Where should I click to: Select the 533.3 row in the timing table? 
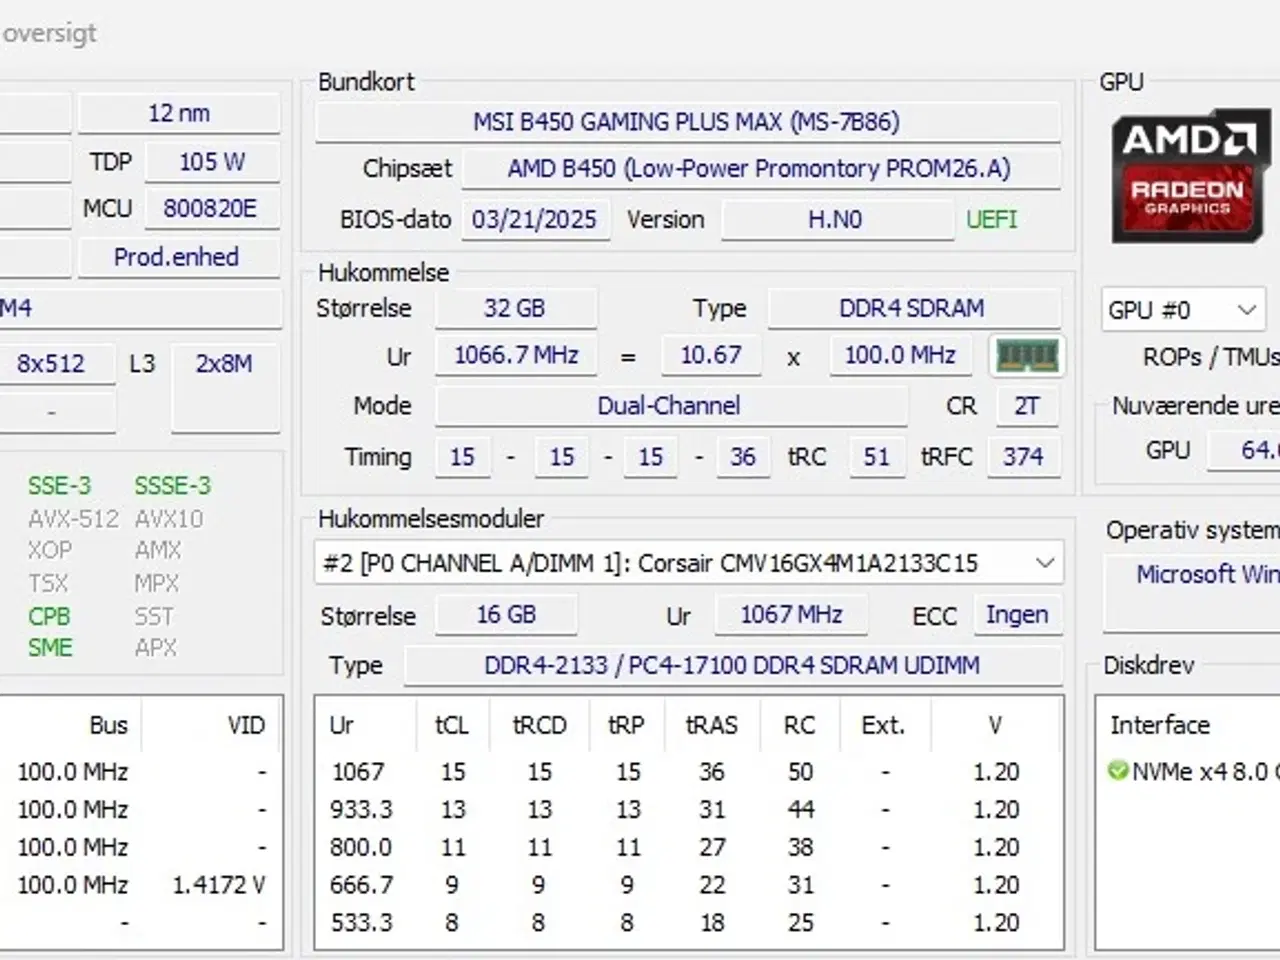point(688,922)
